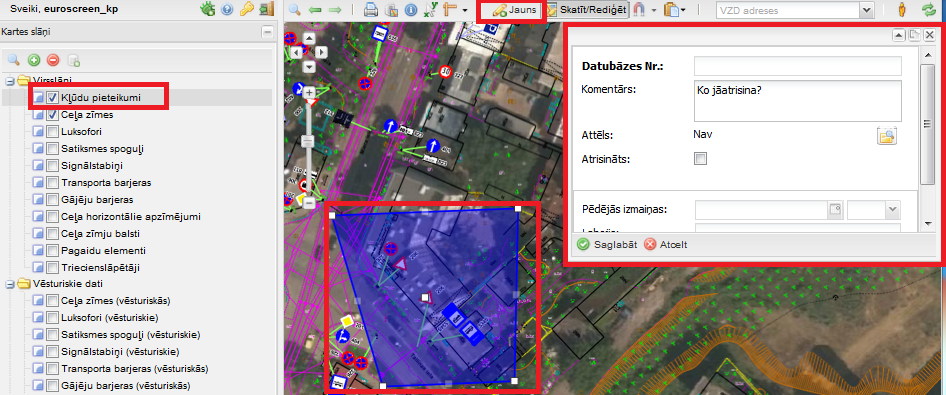Collapse the Virsslāņi folder
Viewport: 946px width, 395px height.
click(9, 80)
